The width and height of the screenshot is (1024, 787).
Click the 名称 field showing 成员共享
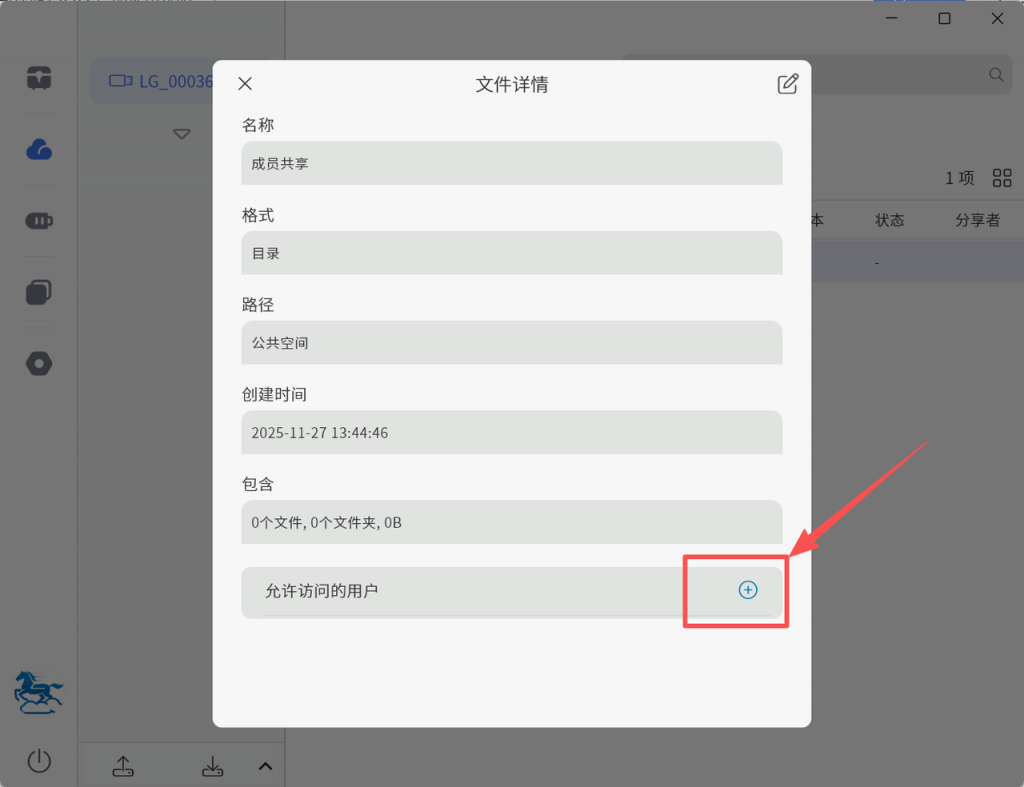pos(511,163)
